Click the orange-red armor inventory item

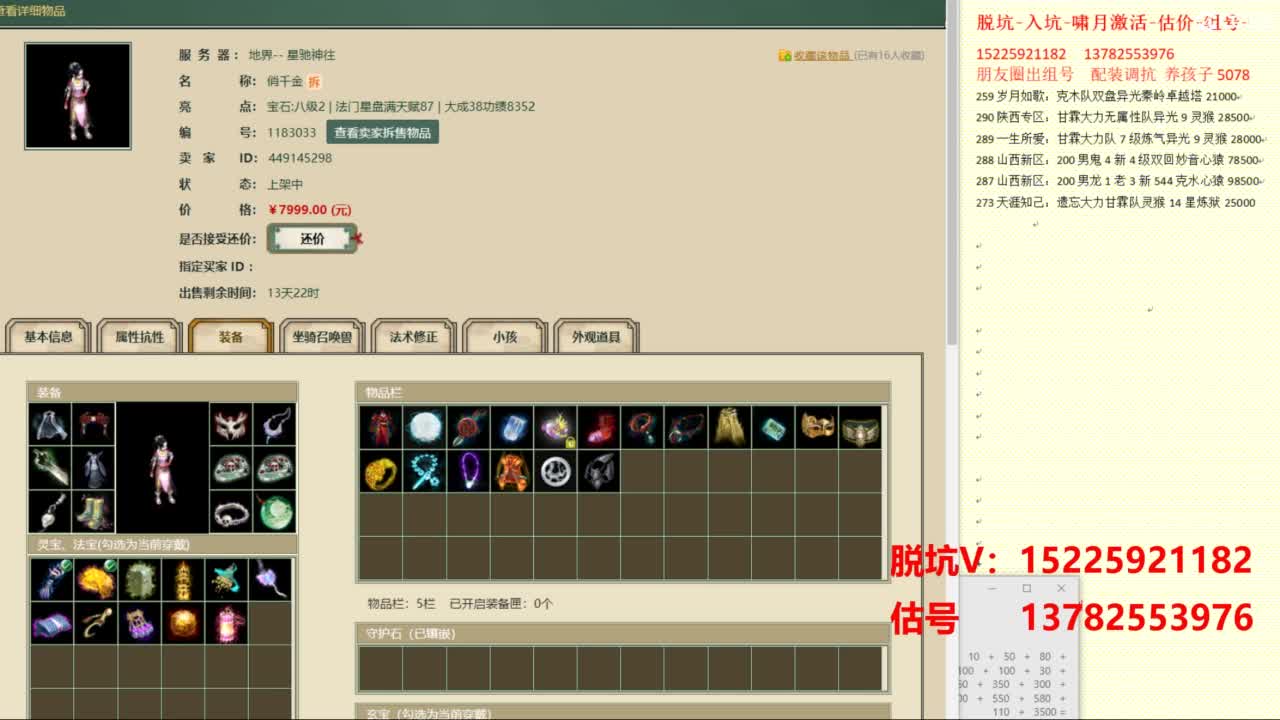(511, 471)
